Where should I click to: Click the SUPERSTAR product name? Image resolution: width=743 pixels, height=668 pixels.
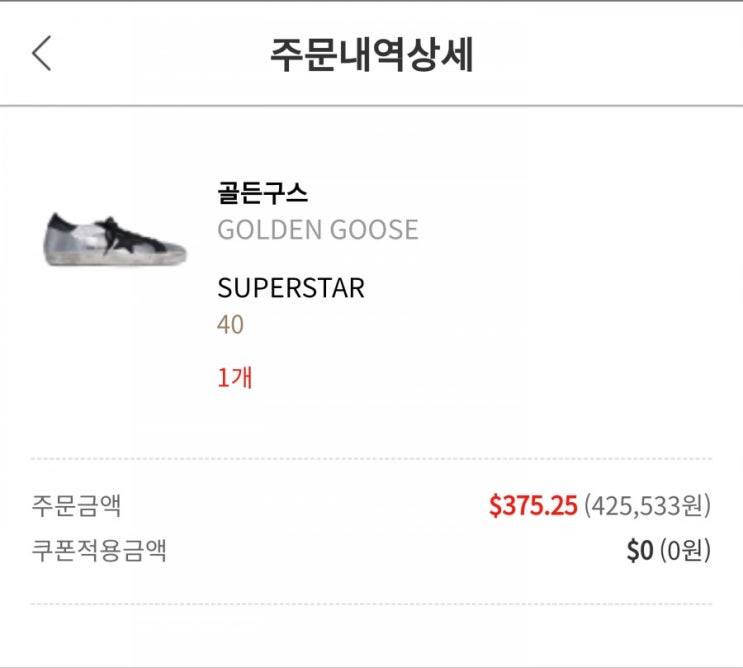(x=291, y=289)
